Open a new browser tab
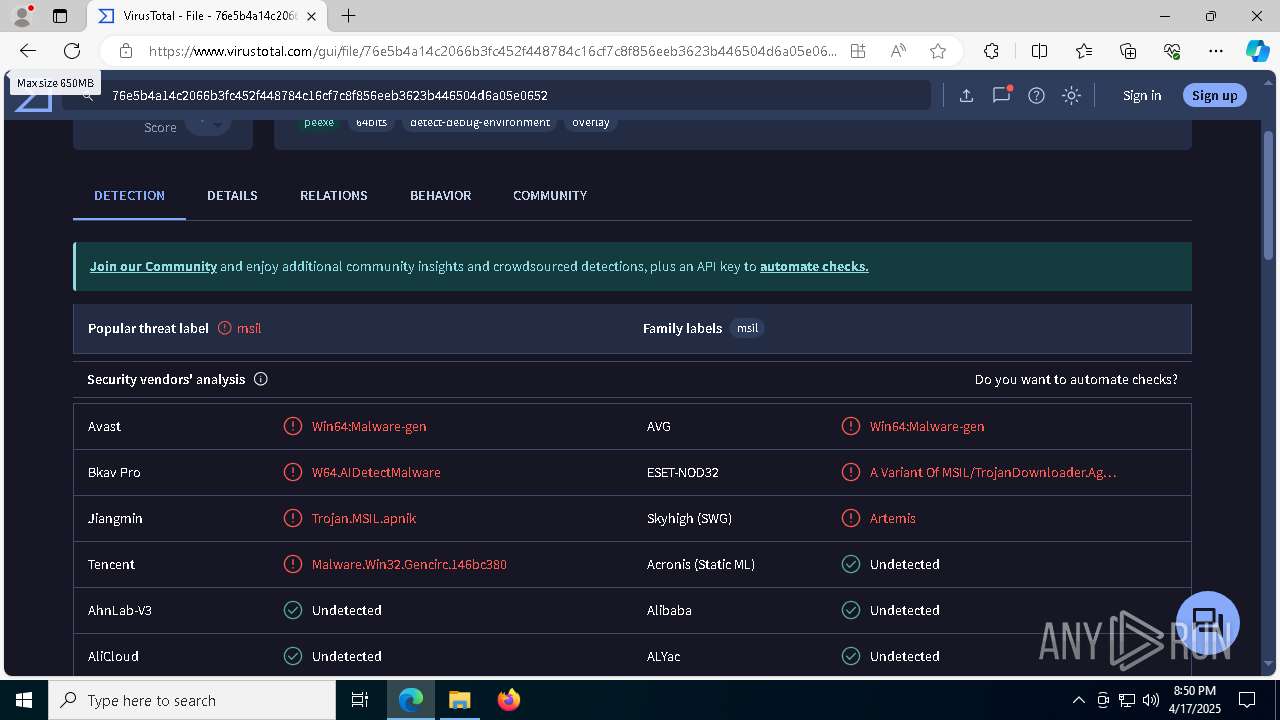Image resolution: width=1280 pixels, height=720 pixels. coord(348,16)
